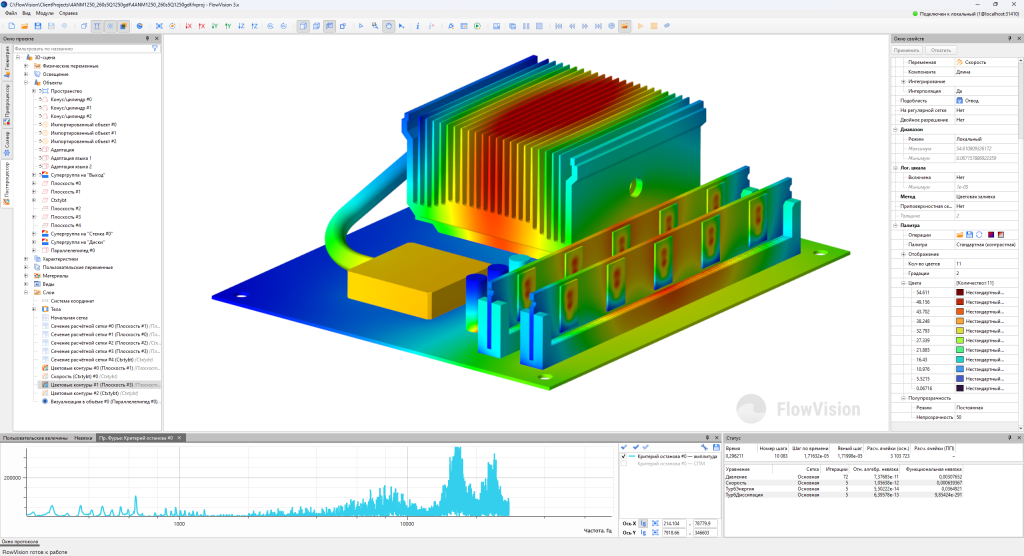Click the X axis minimum field 214.104
Viewport: 1024px width, 556px height.
click(674, 523)
